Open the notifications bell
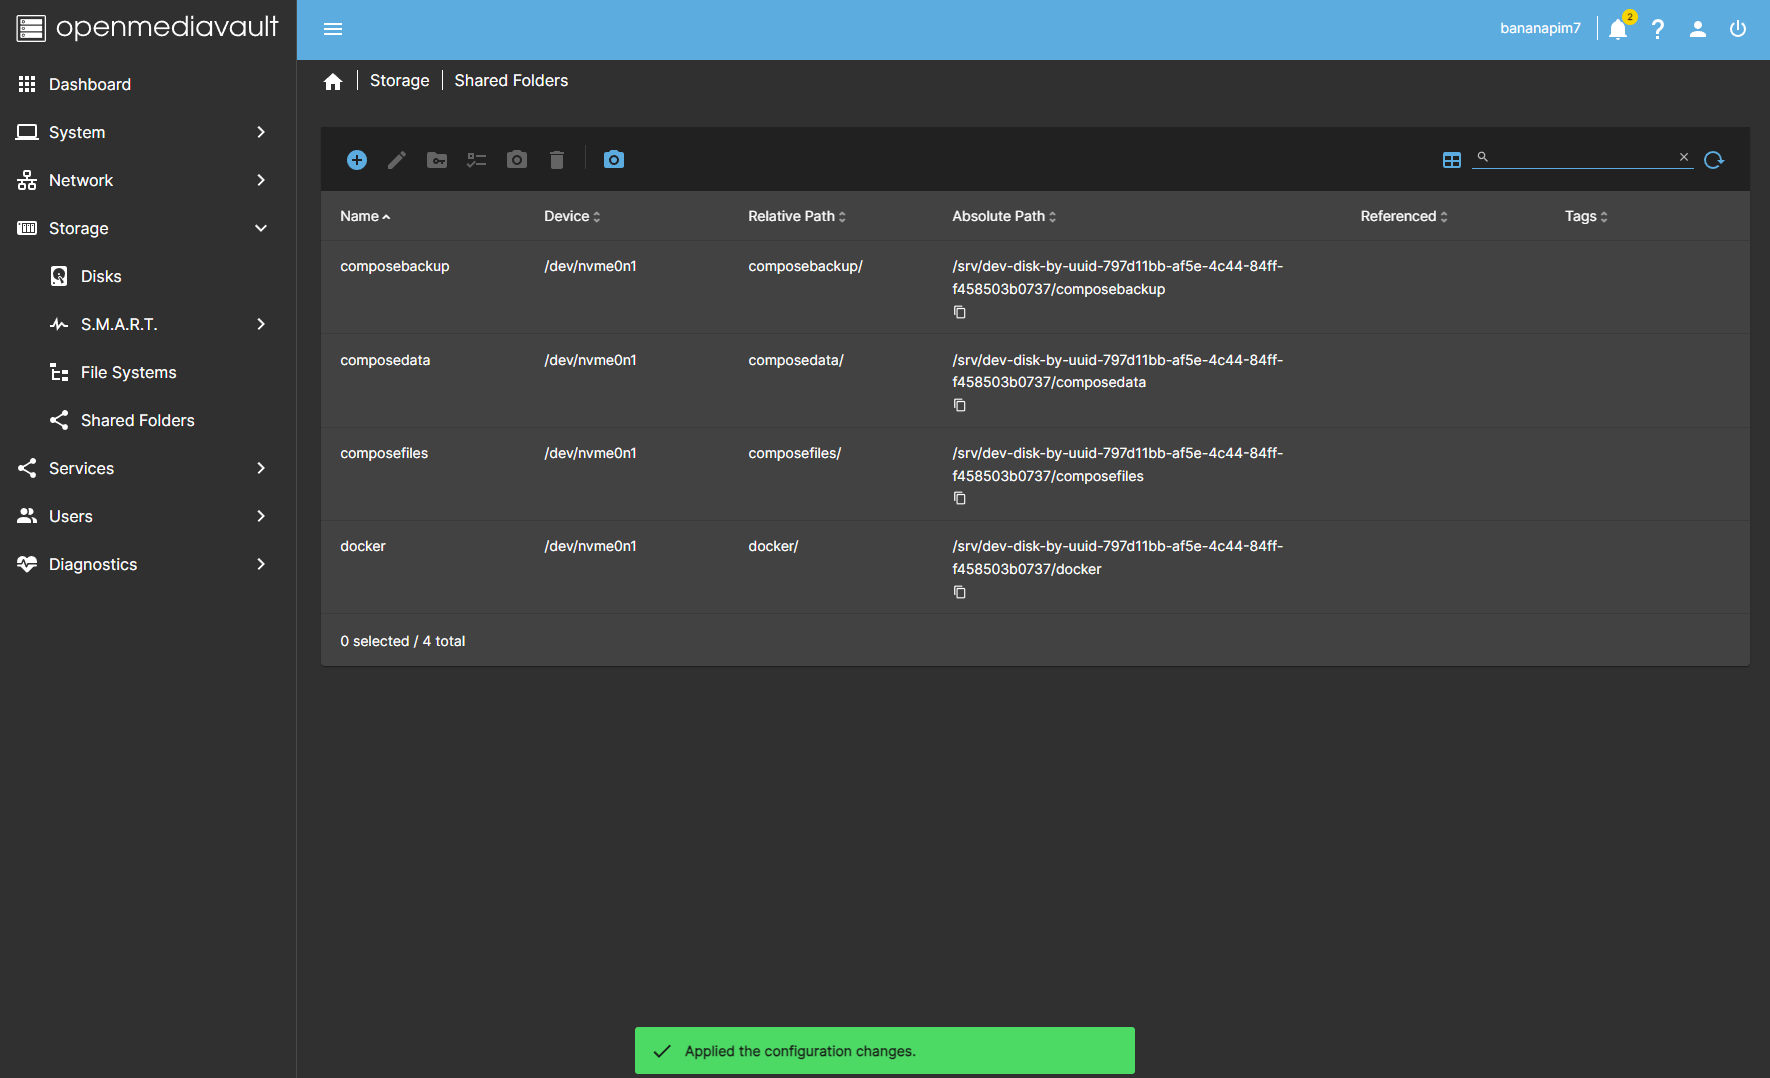 1618,29
